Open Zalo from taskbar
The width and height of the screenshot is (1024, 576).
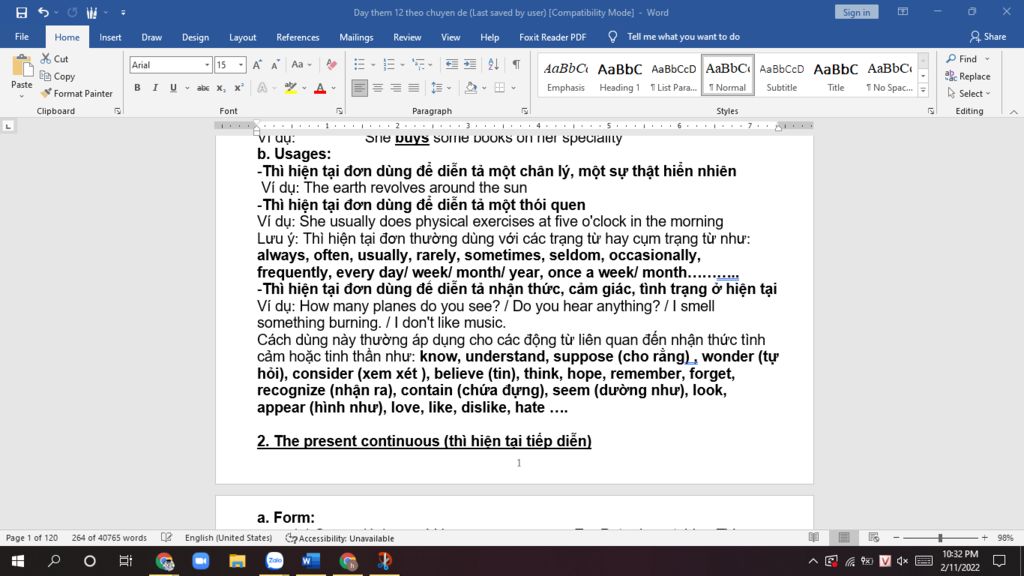pos(274,561)
